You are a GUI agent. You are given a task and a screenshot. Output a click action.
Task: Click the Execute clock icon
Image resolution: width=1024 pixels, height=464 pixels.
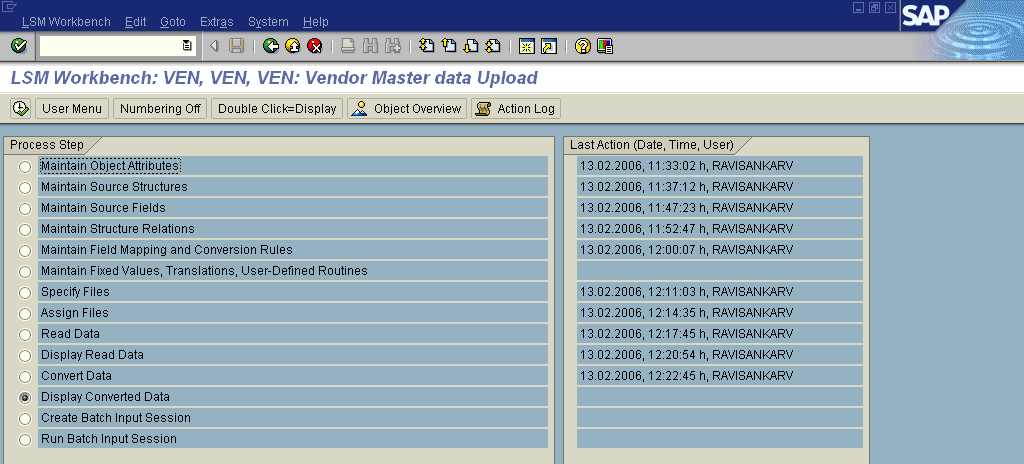(20, 108)
